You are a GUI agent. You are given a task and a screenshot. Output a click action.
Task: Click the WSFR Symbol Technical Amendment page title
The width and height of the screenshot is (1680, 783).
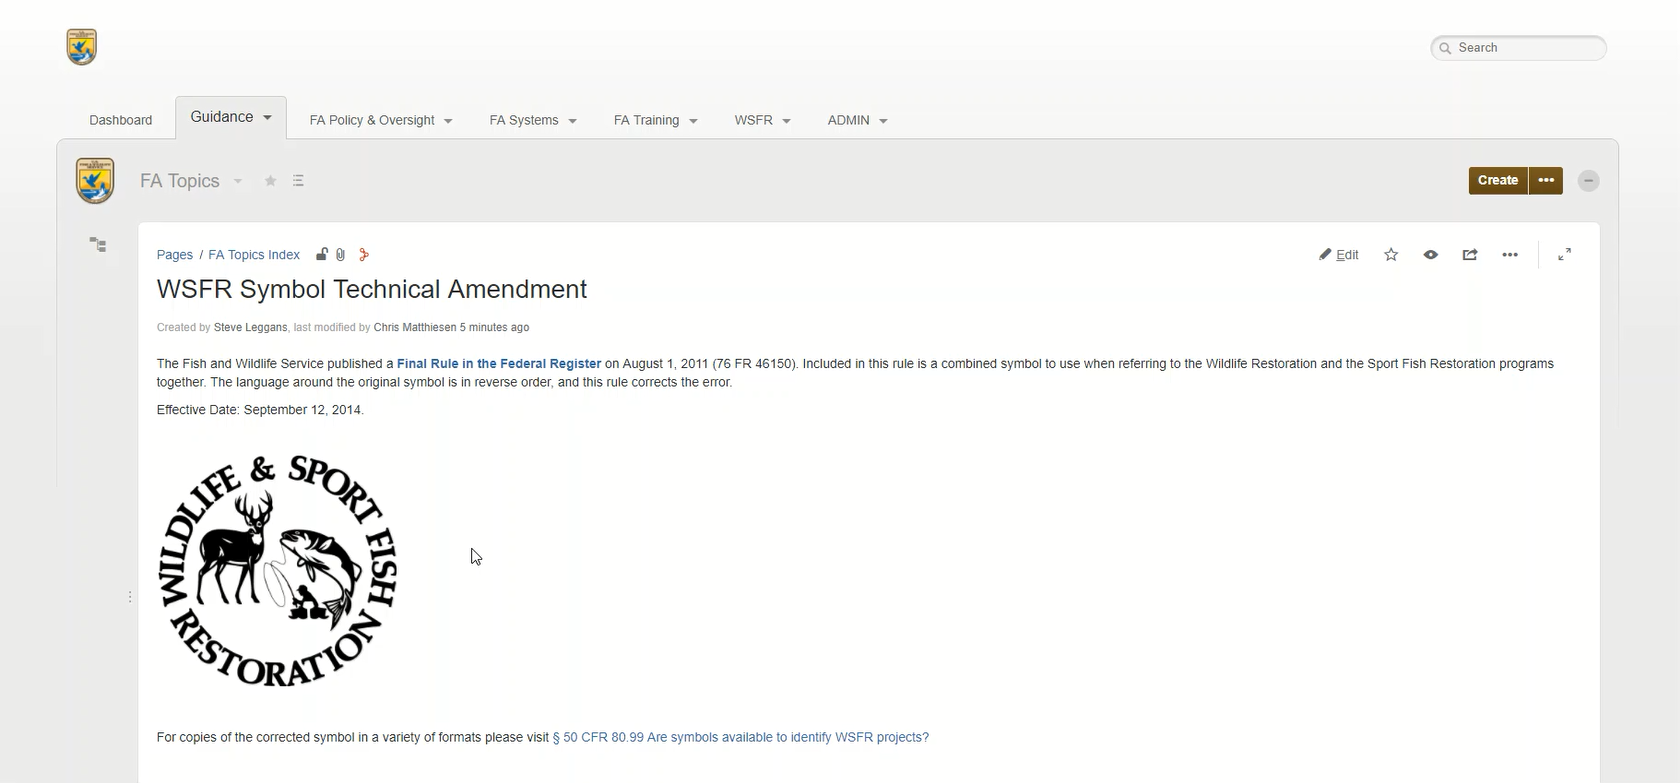pyautogui.click(x=372, y=289)
